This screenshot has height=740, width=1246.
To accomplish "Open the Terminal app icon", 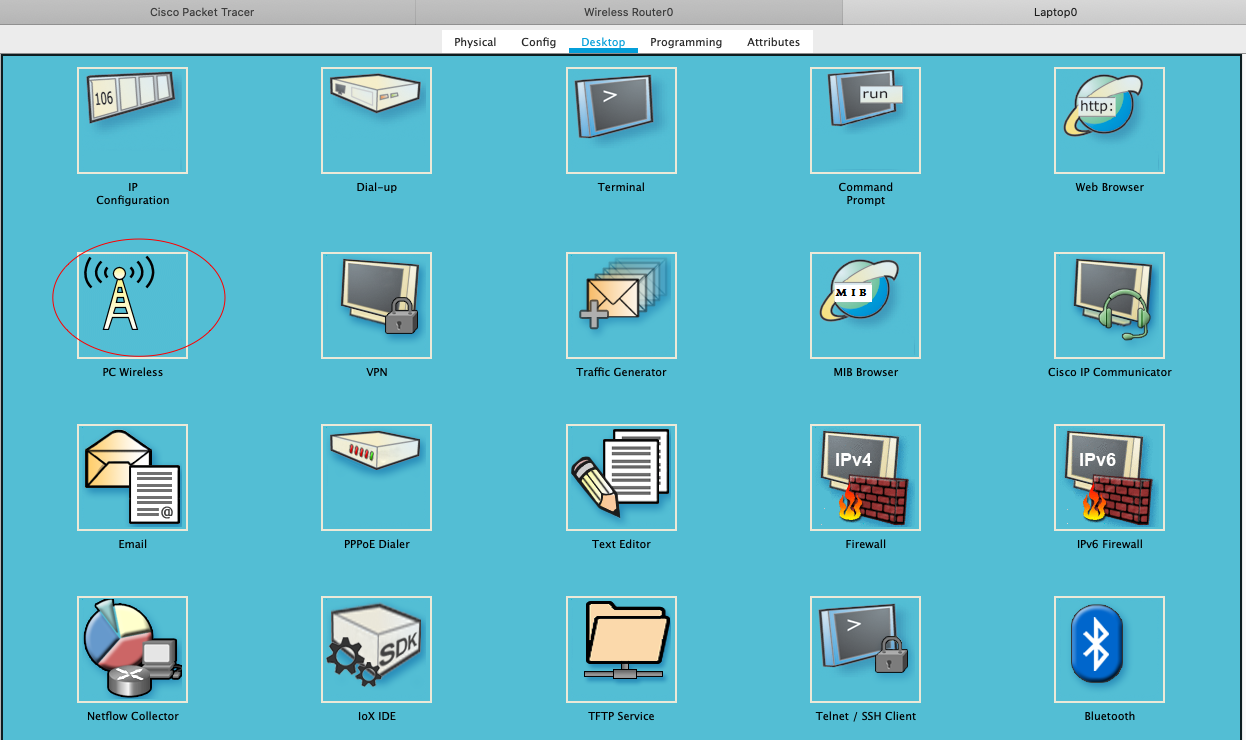I will (x=621, y=120).
